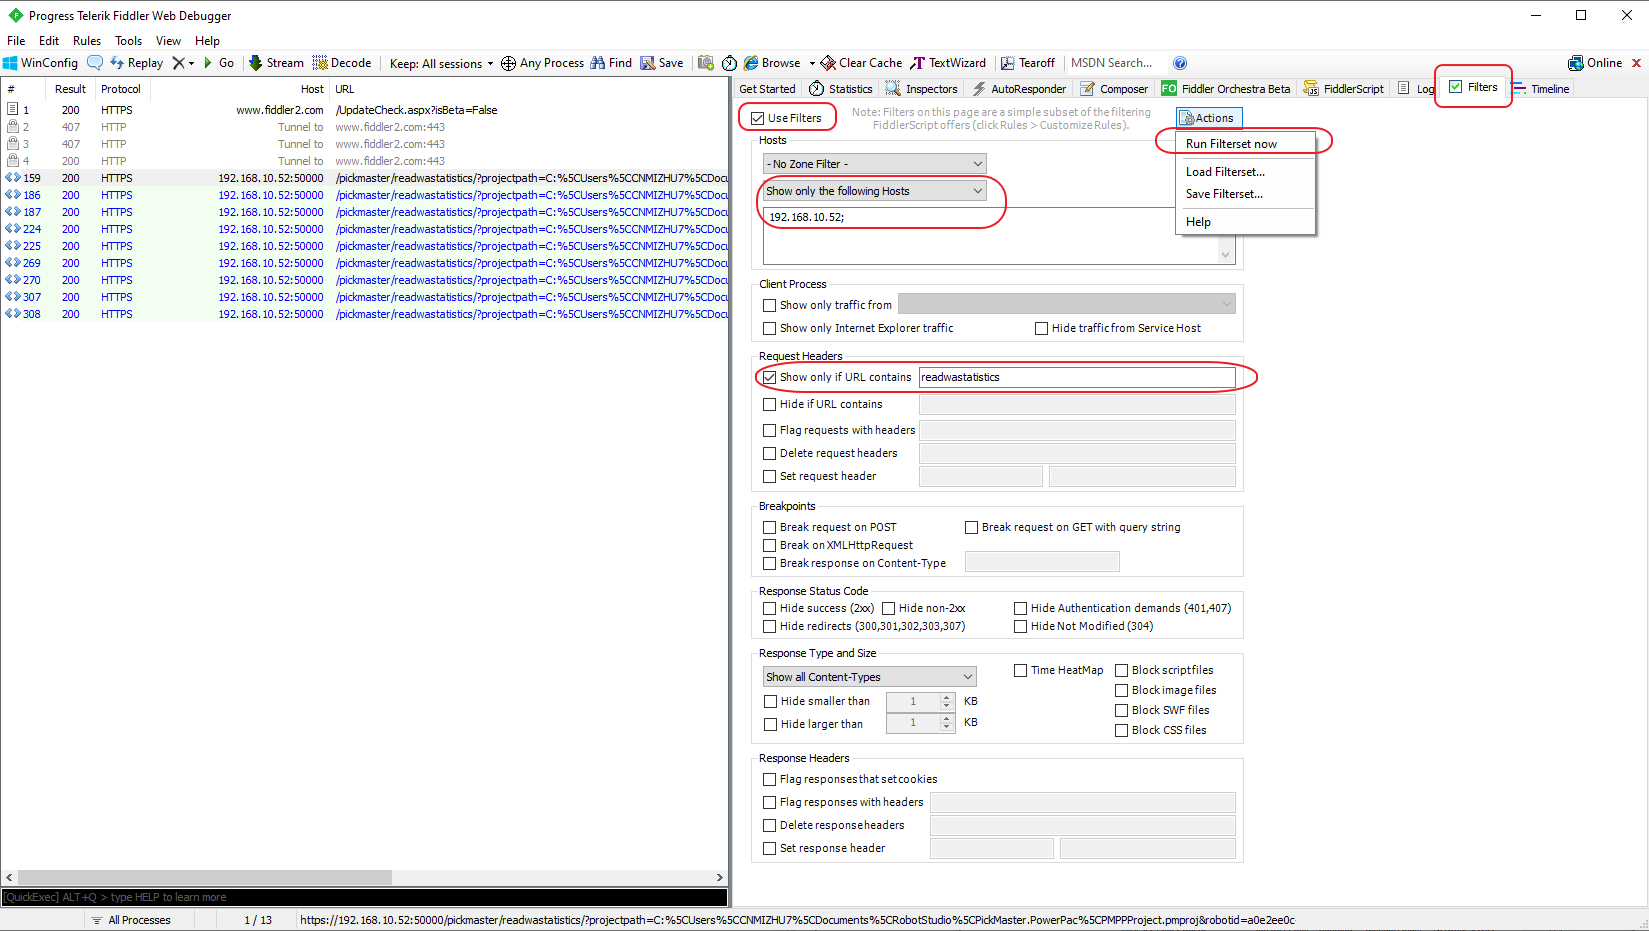Image resolution: width=1649 pixels, height=931 pixels.
Task: Click the QuickExec command box
Action: tap(364, 897)
